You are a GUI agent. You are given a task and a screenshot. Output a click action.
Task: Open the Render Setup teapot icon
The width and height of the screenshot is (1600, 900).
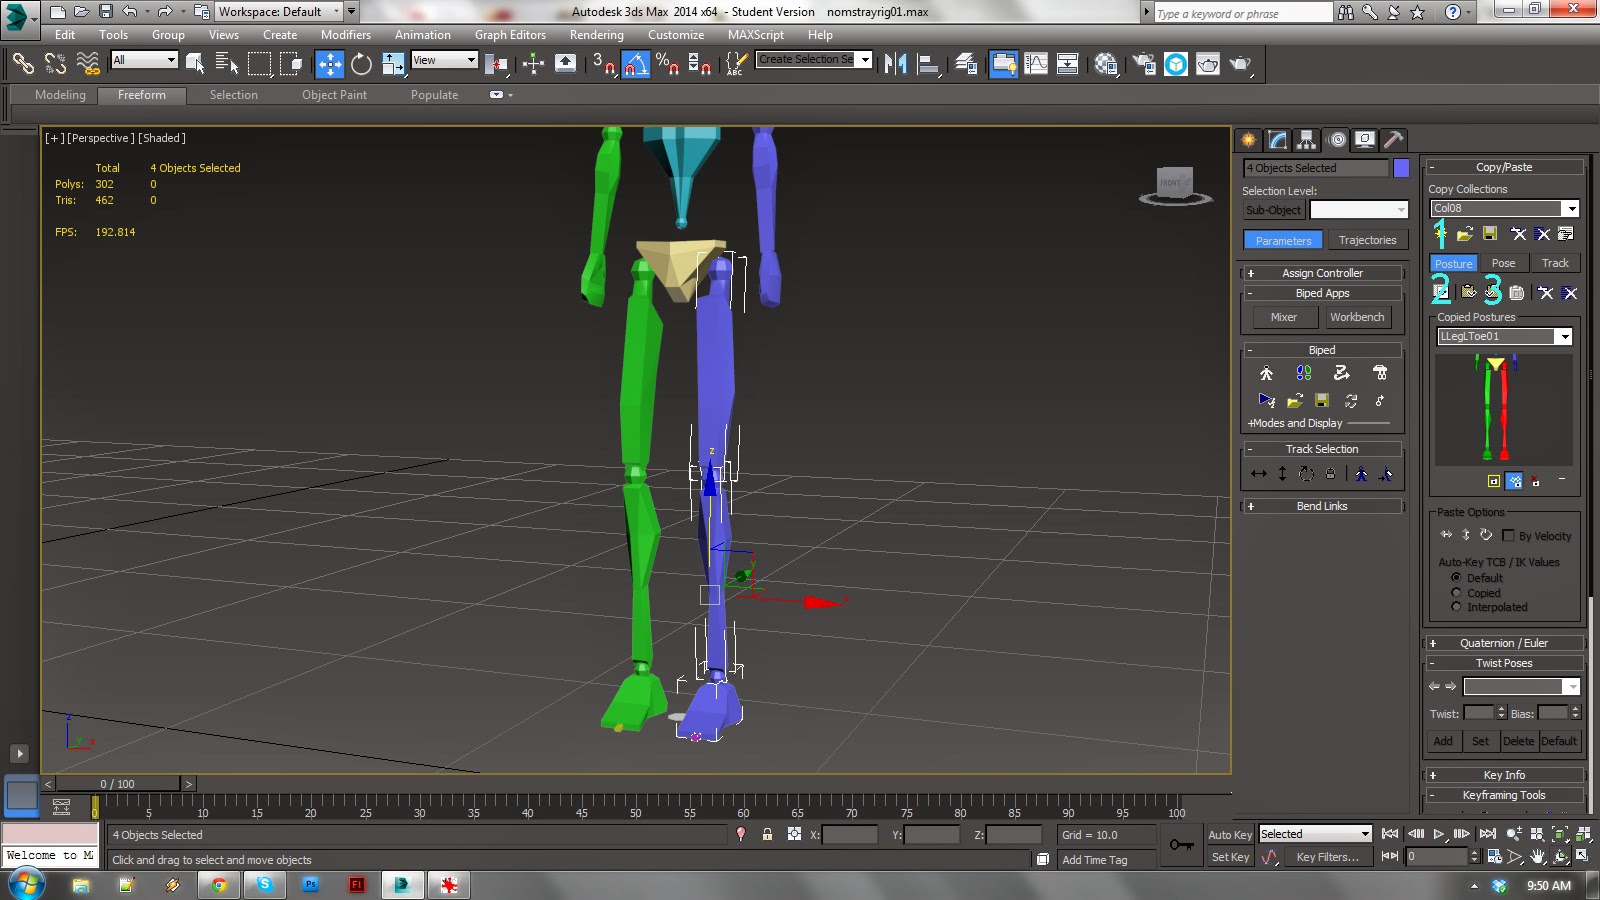tap(1144, 64)
